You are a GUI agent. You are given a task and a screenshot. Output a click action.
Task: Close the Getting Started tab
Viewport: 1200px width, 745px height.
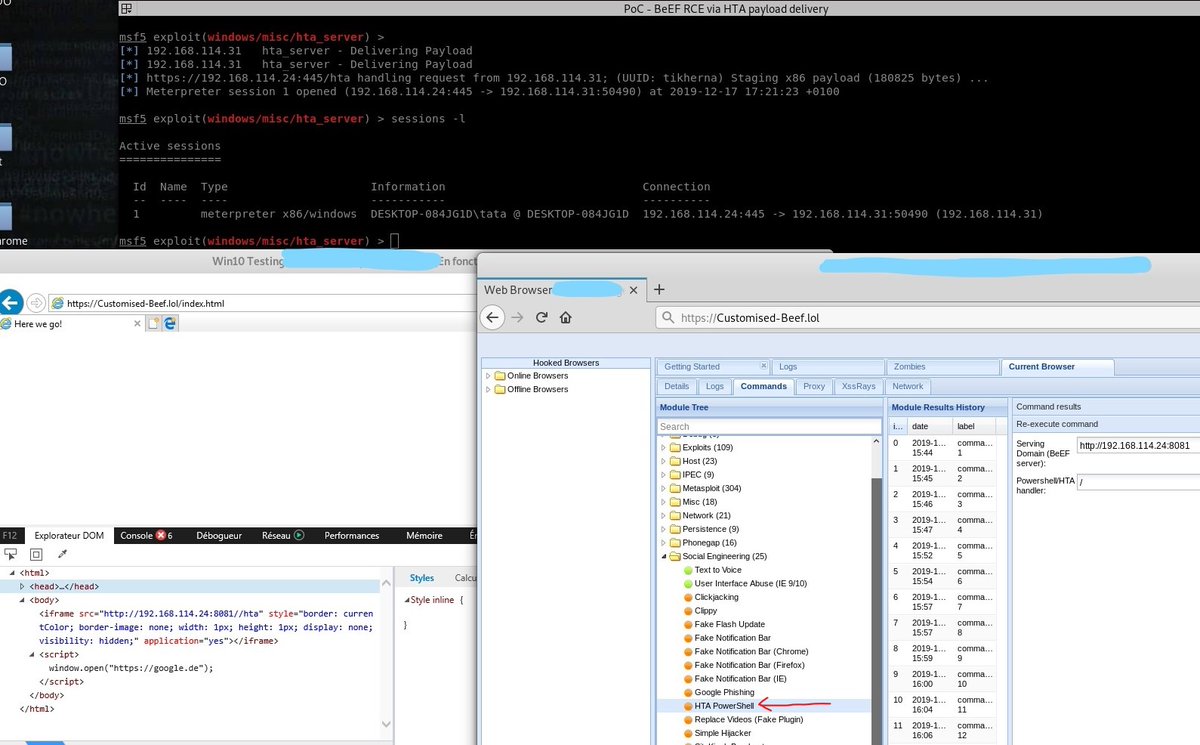click(764, 366)
